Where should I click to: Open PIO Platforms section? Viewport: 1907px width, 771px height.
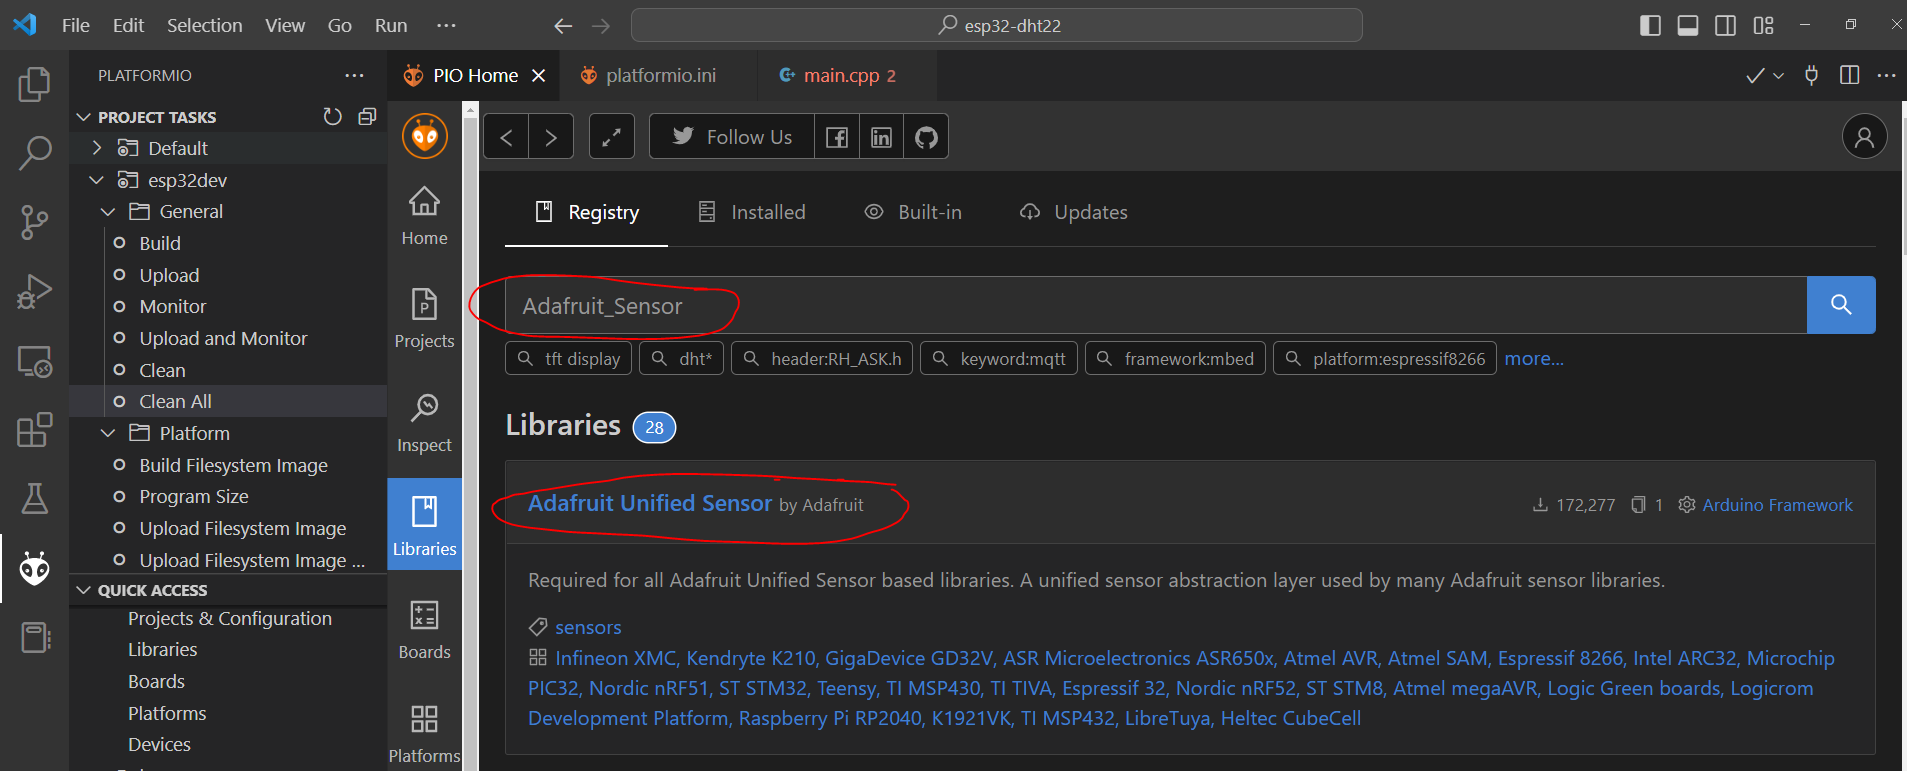tap(424, 734)
